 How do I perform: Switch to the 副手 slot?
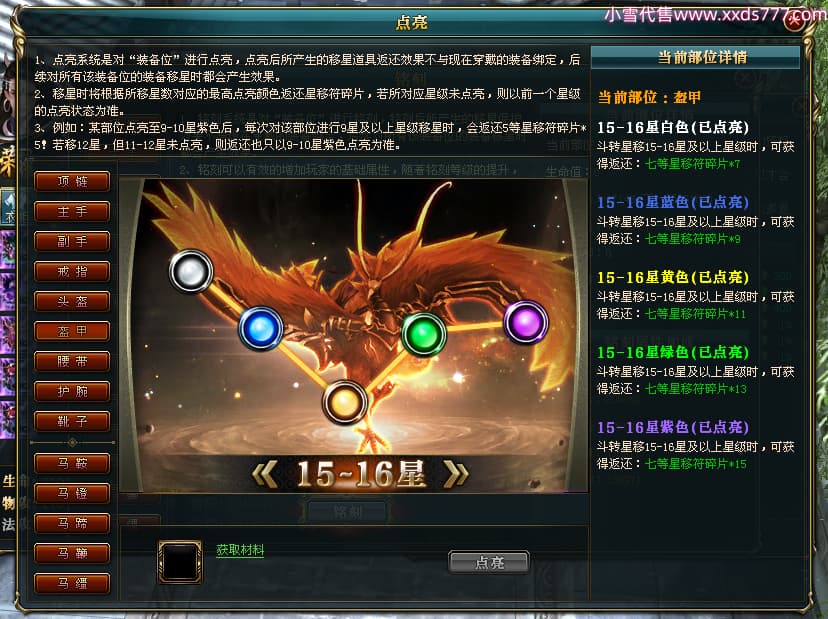click(72, 241)
